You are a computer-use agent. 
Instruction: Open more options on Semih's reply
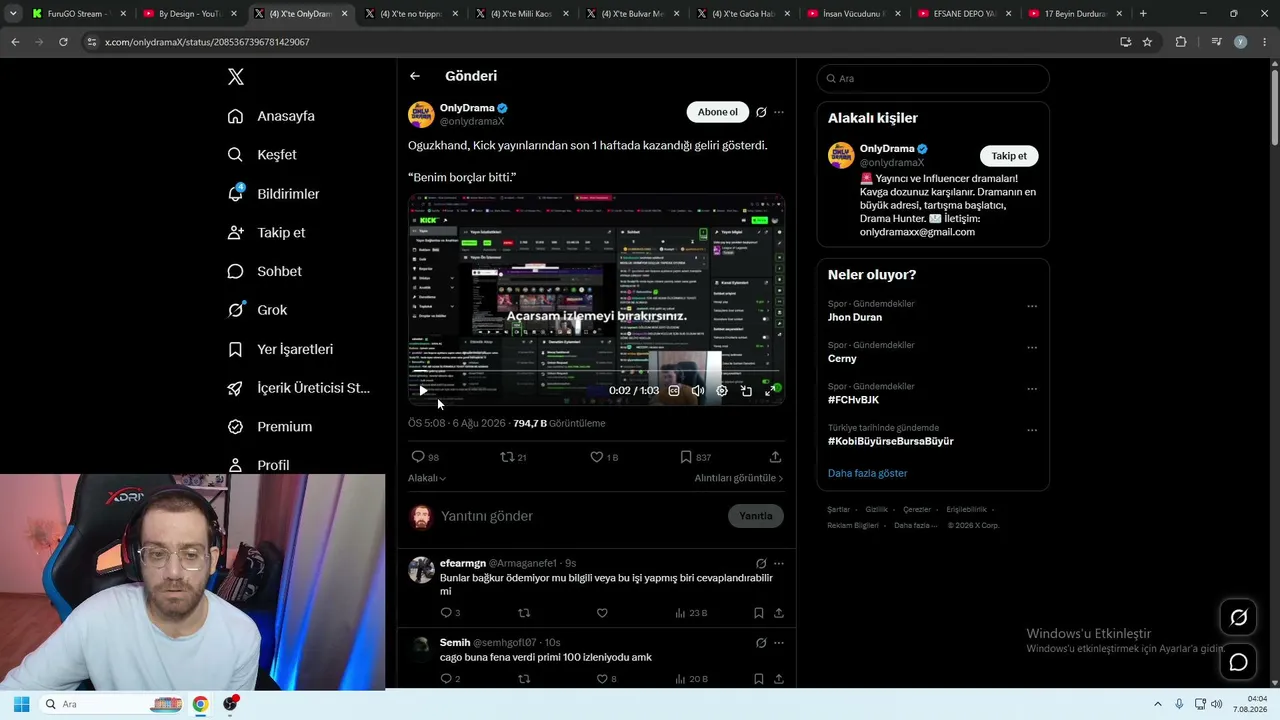[x=779, y=642]
